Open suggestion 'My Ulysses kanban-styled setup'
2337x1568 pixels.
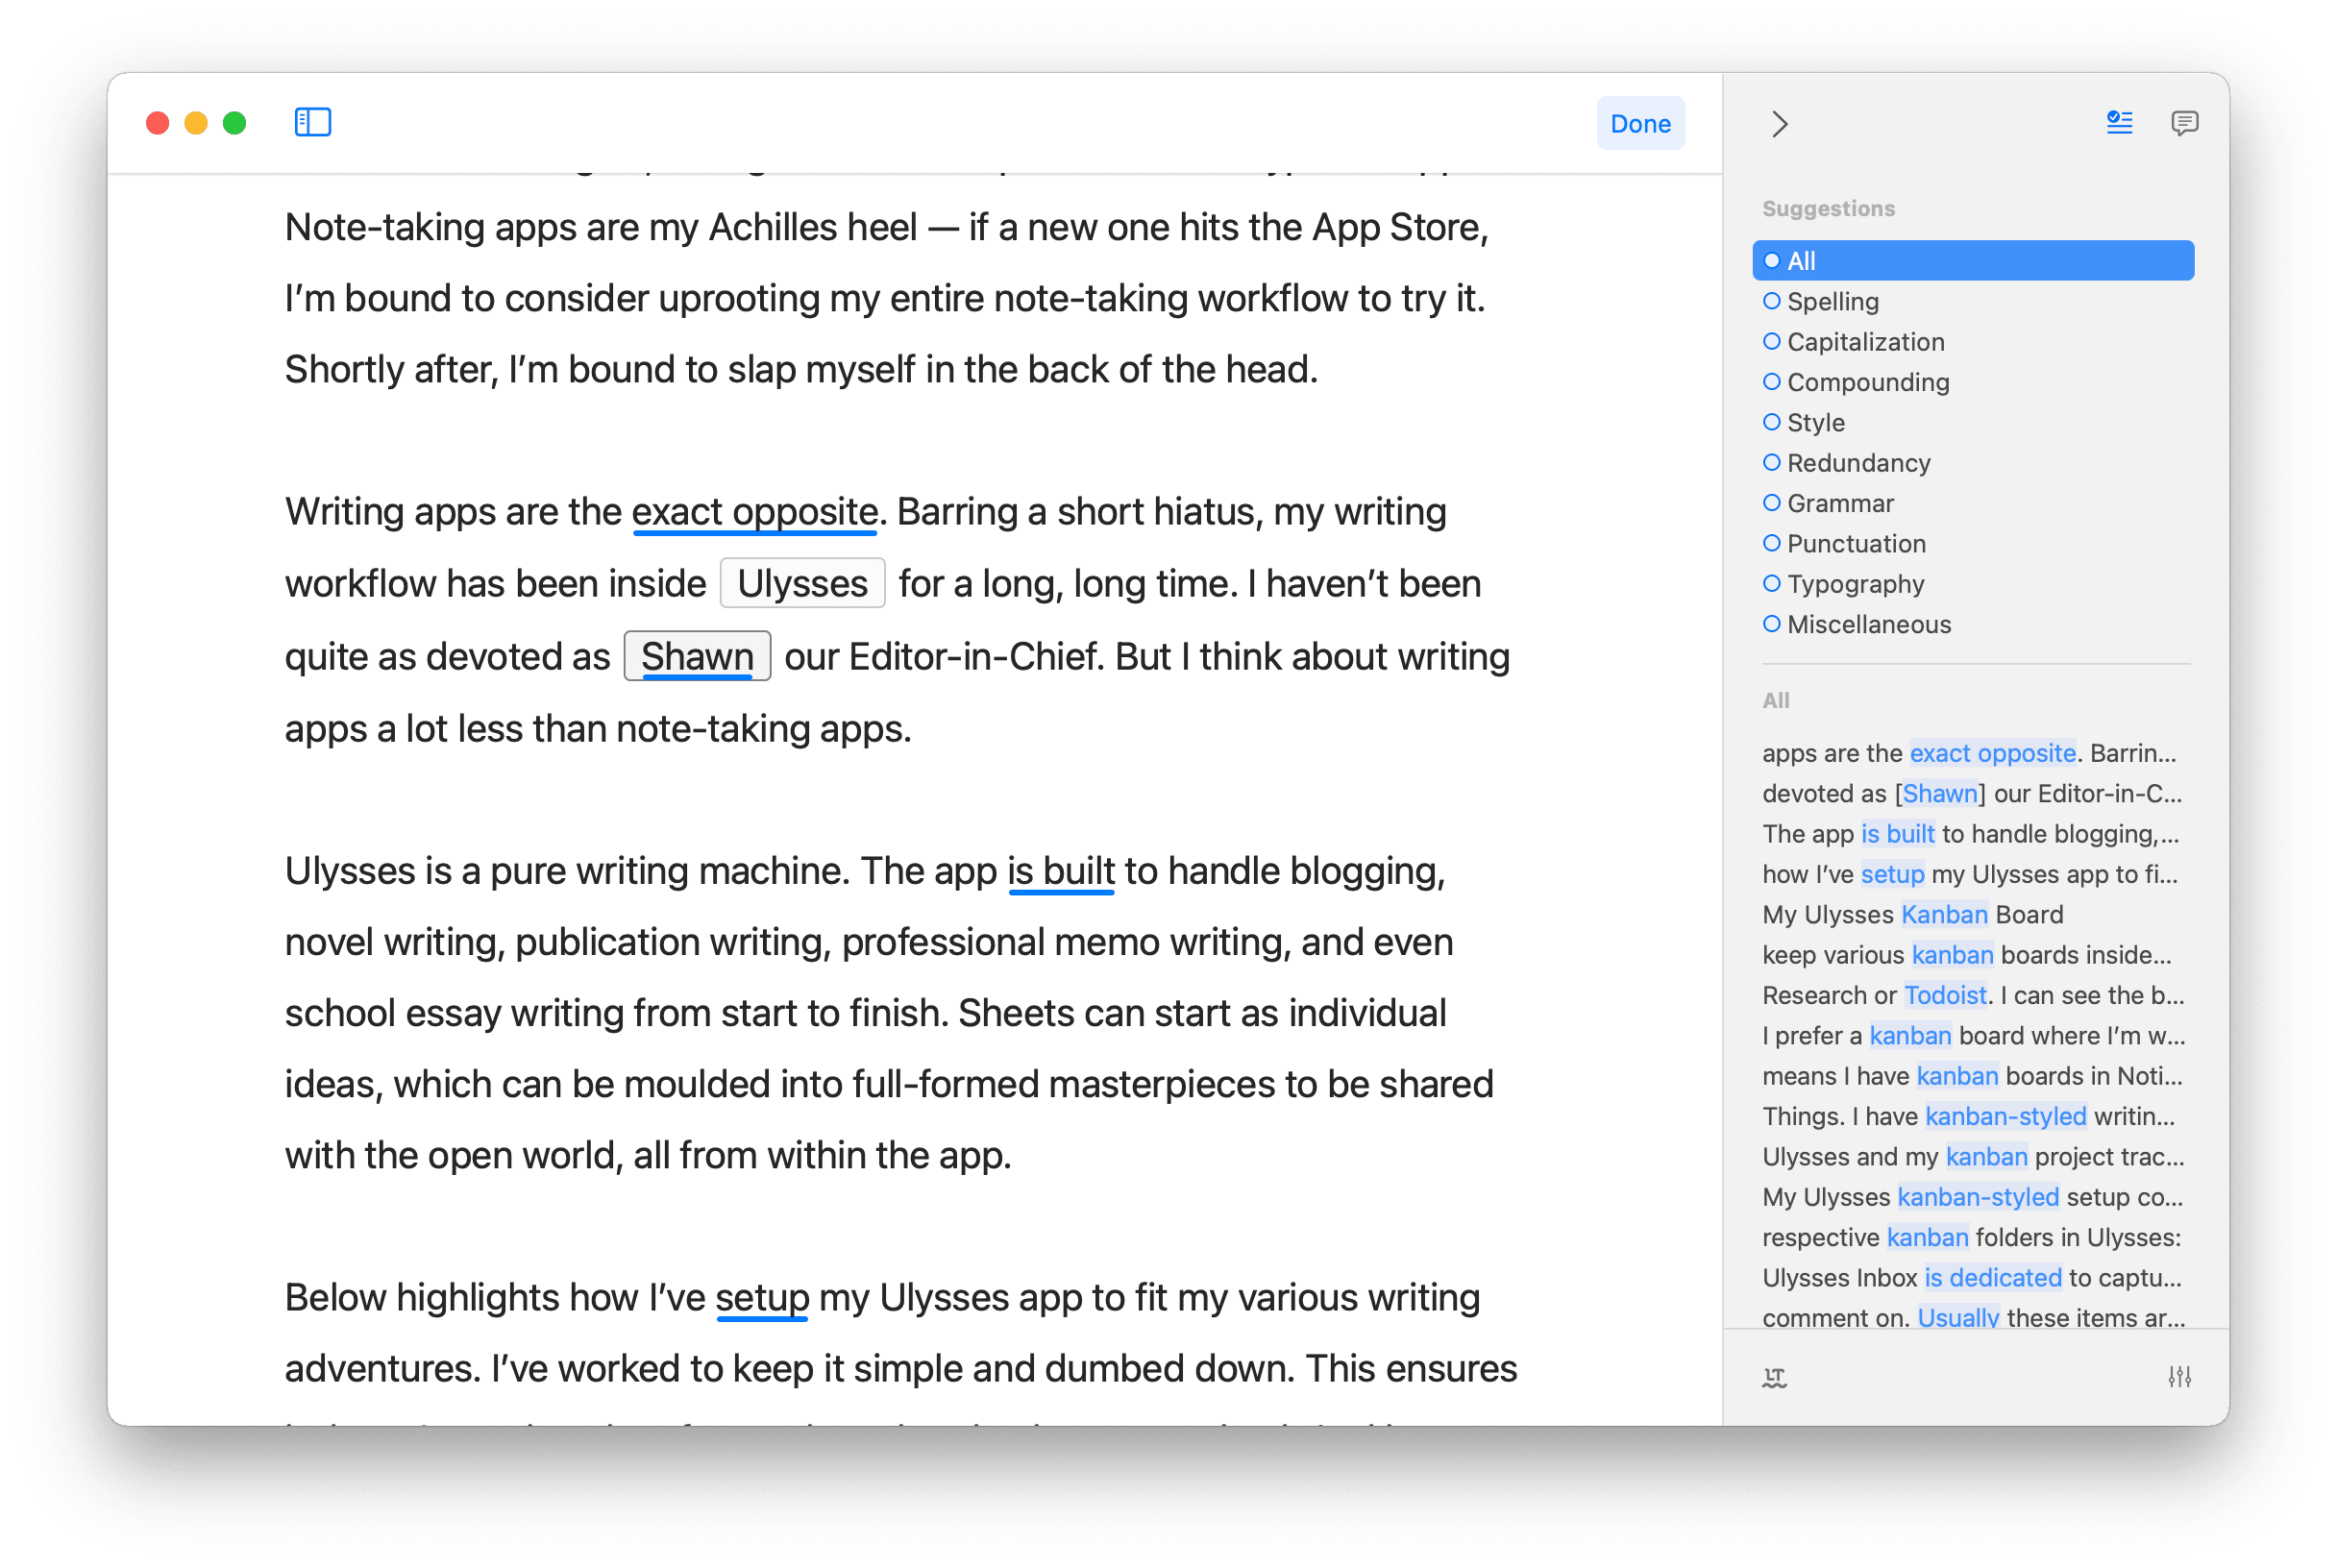click(x=1974, y=1197)
